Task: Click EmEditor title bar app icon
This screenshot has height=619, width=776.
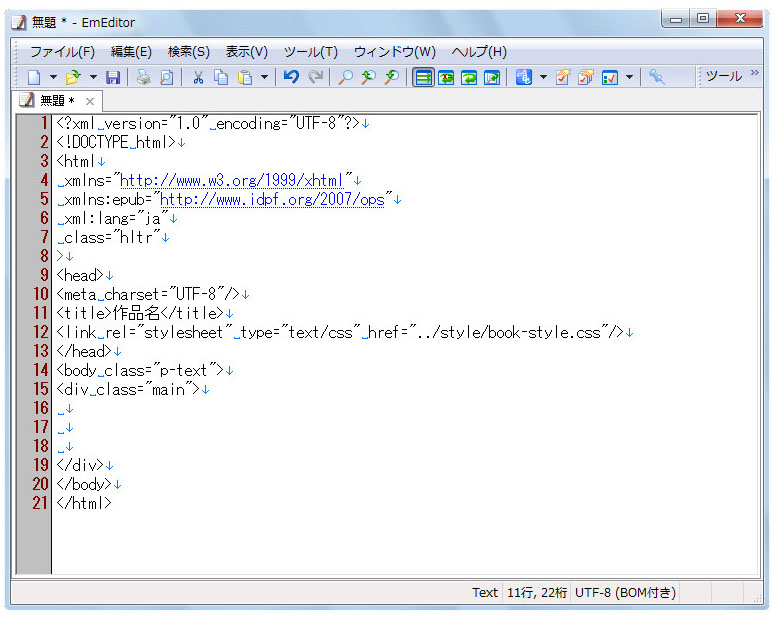Action: click(19, 23)
